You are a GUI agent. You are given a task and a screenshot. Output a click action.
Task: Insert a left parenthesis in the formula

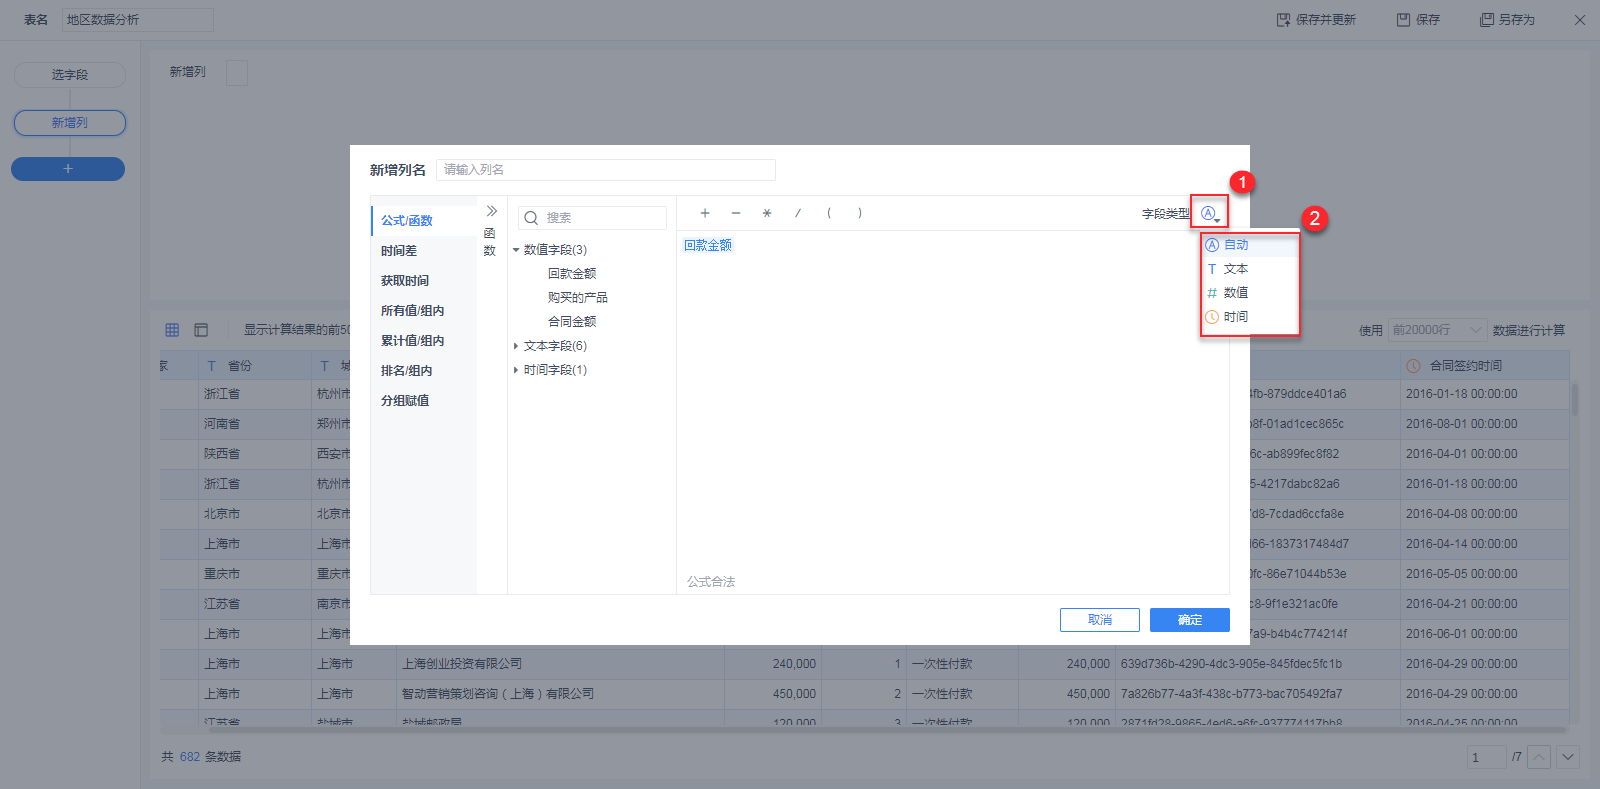point(829,213)
